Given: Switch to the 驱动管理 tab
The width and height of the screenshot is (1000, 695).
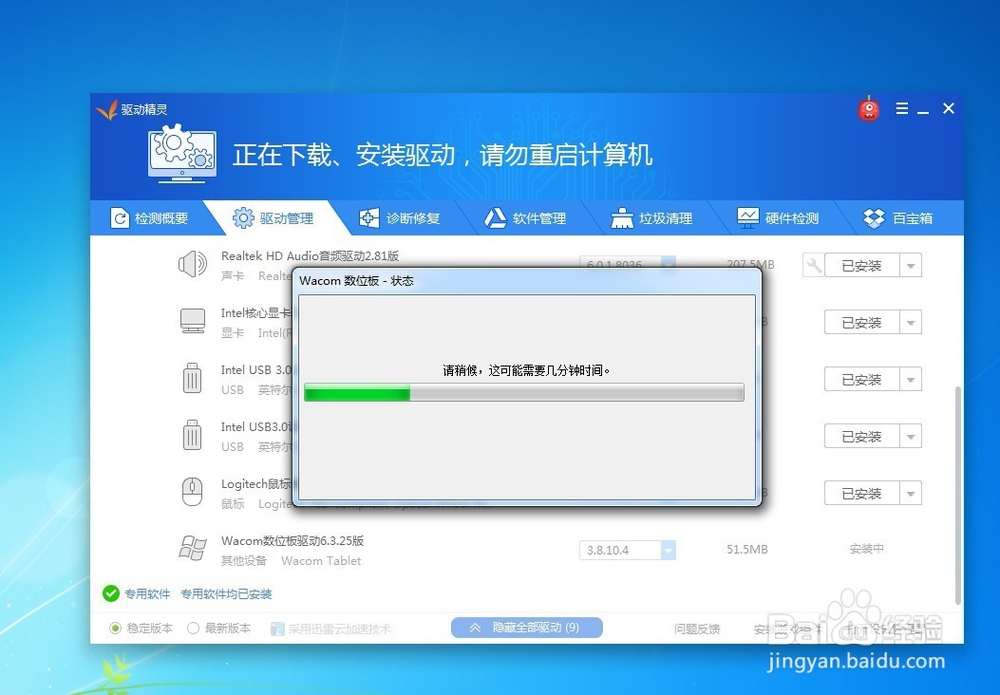Looking at the screenshot, I should 273,219.
